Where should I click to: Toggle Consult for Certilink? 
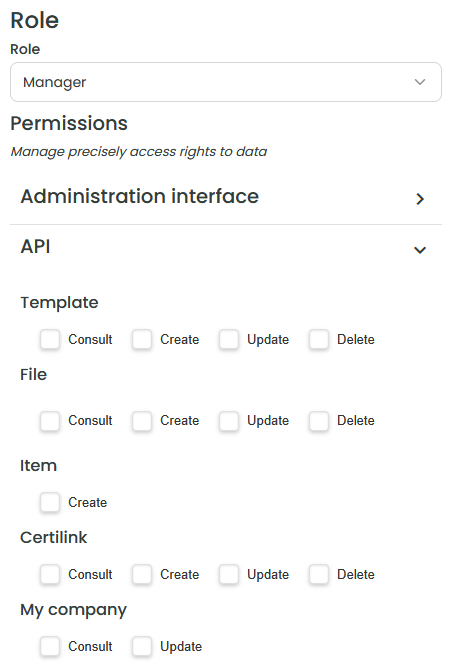(50, 574)
